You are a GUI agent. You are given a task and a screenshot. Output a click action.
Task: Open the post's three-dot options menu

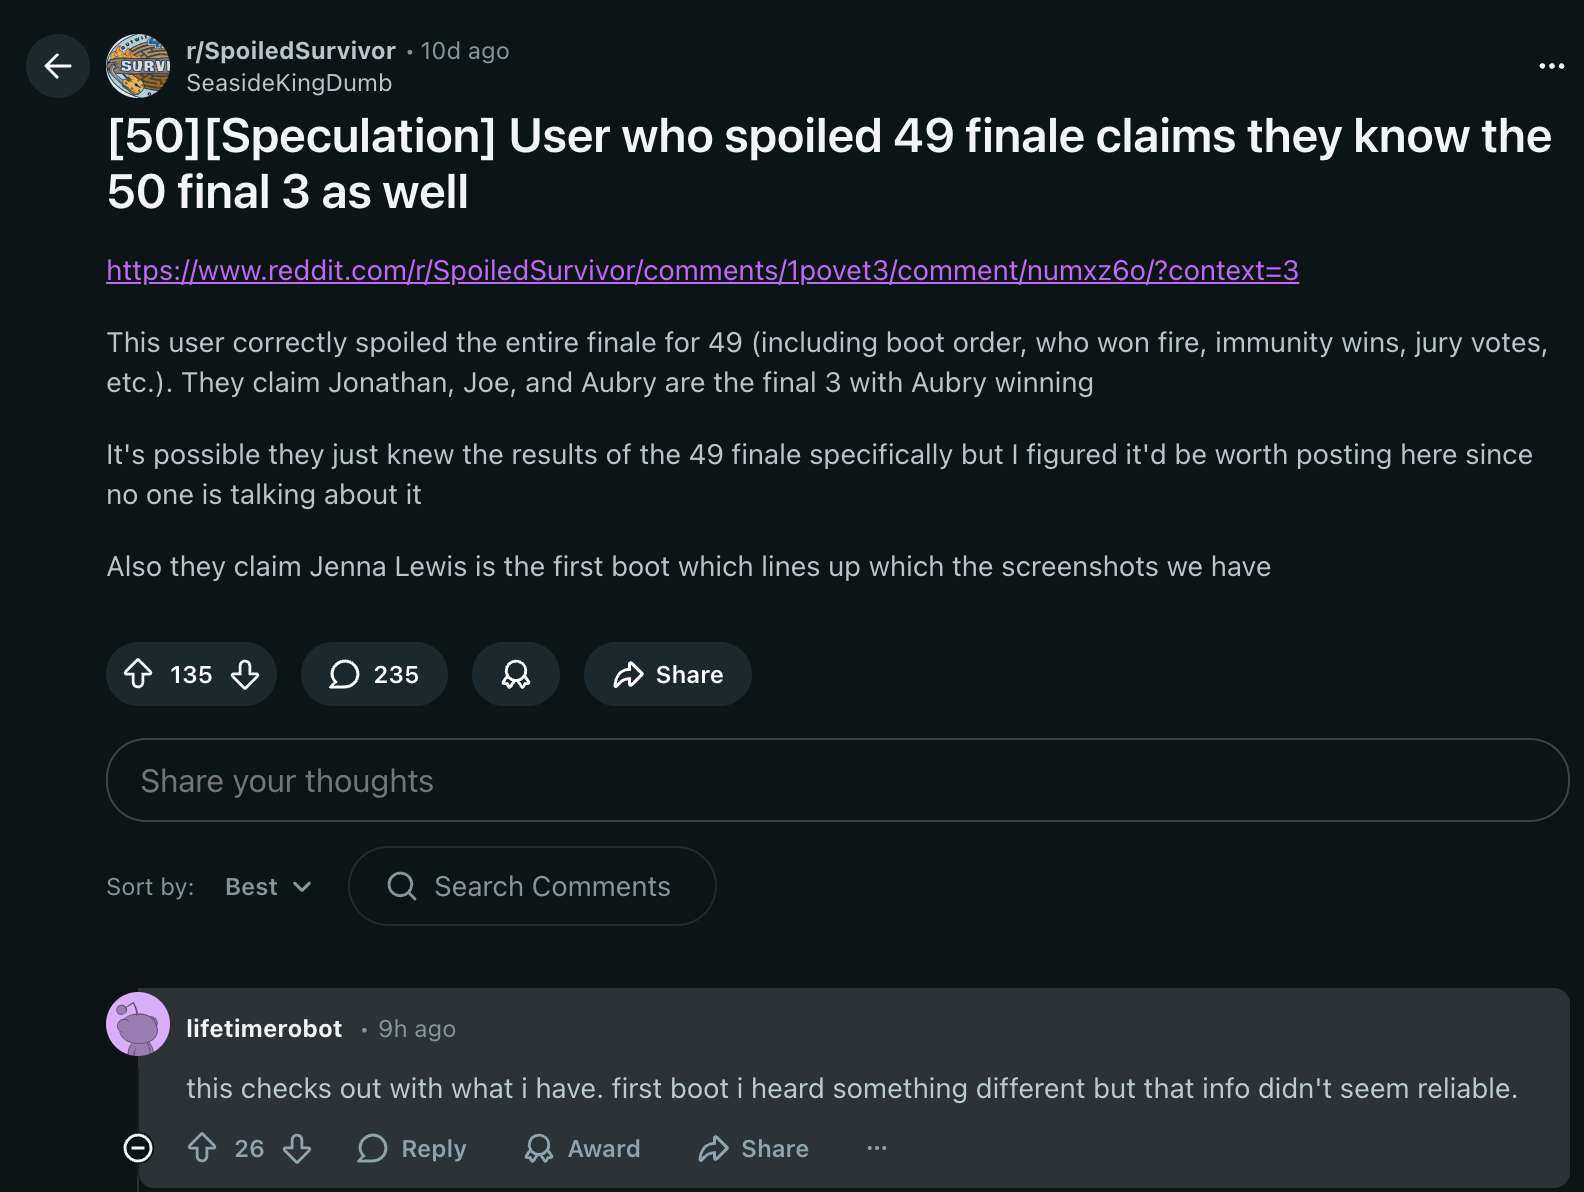point(1551,66)
